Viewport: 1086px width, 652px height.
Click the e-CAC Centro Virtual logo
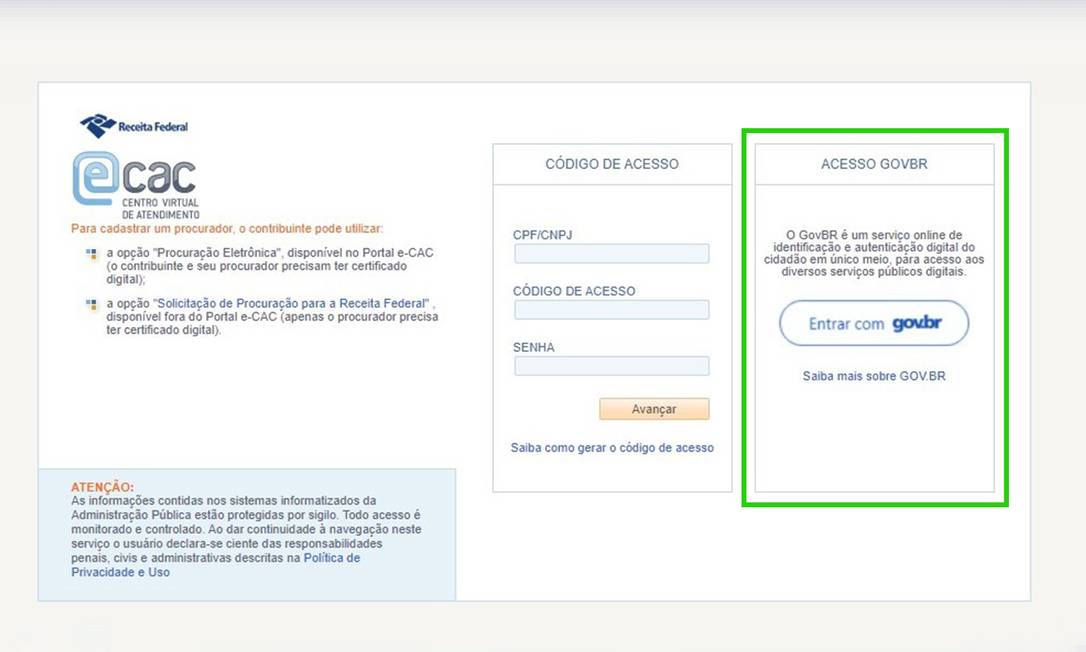(135, 183)
